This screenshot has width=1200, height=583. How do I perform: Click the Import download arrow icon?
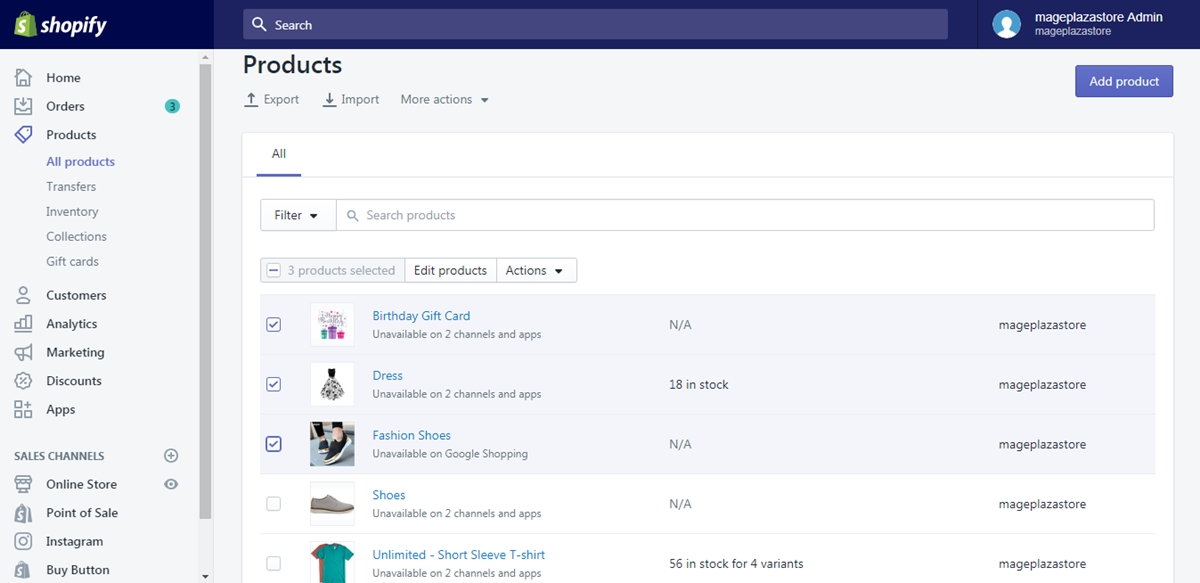pos(330,100)
